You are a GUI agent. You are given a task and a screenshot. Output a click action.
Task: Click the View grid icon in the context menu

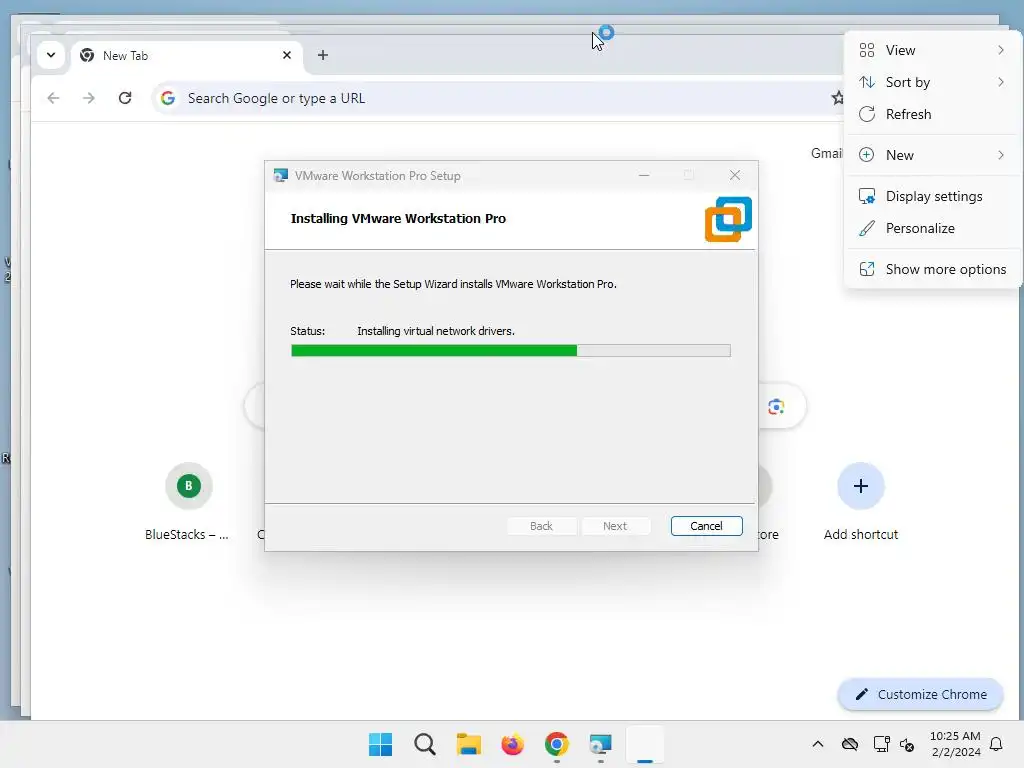coord(867,50)
